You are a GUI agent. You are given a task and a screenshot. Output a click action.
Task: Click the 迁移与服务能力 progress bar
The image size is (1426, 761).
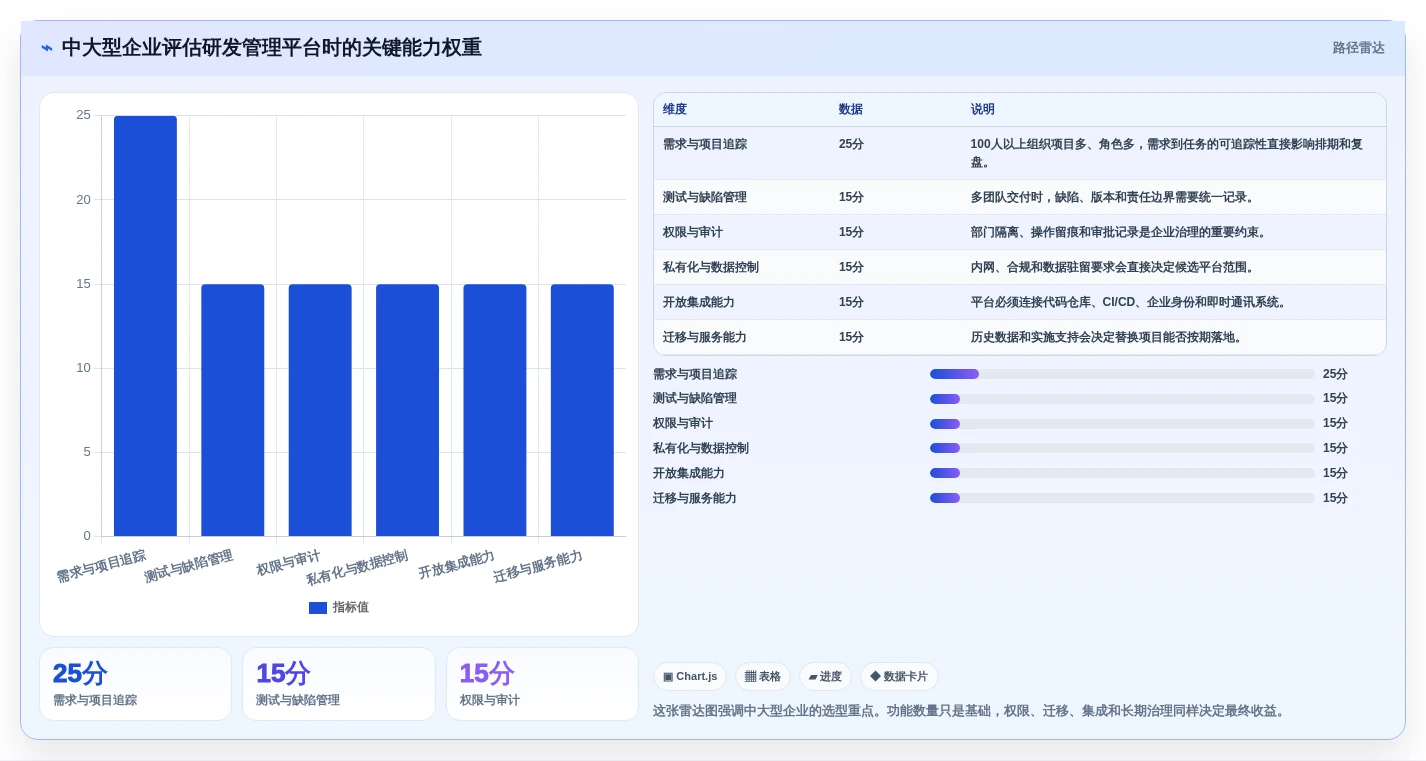click(1122, 499)
